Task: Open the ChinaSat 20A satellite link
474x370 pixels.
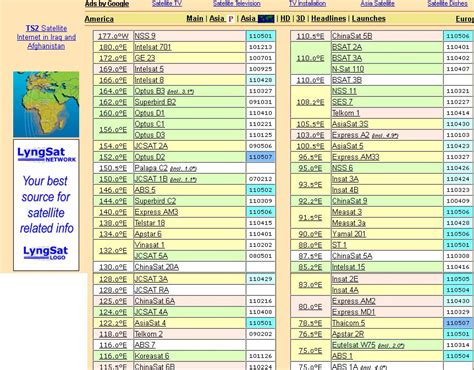Action: (157, 267)
